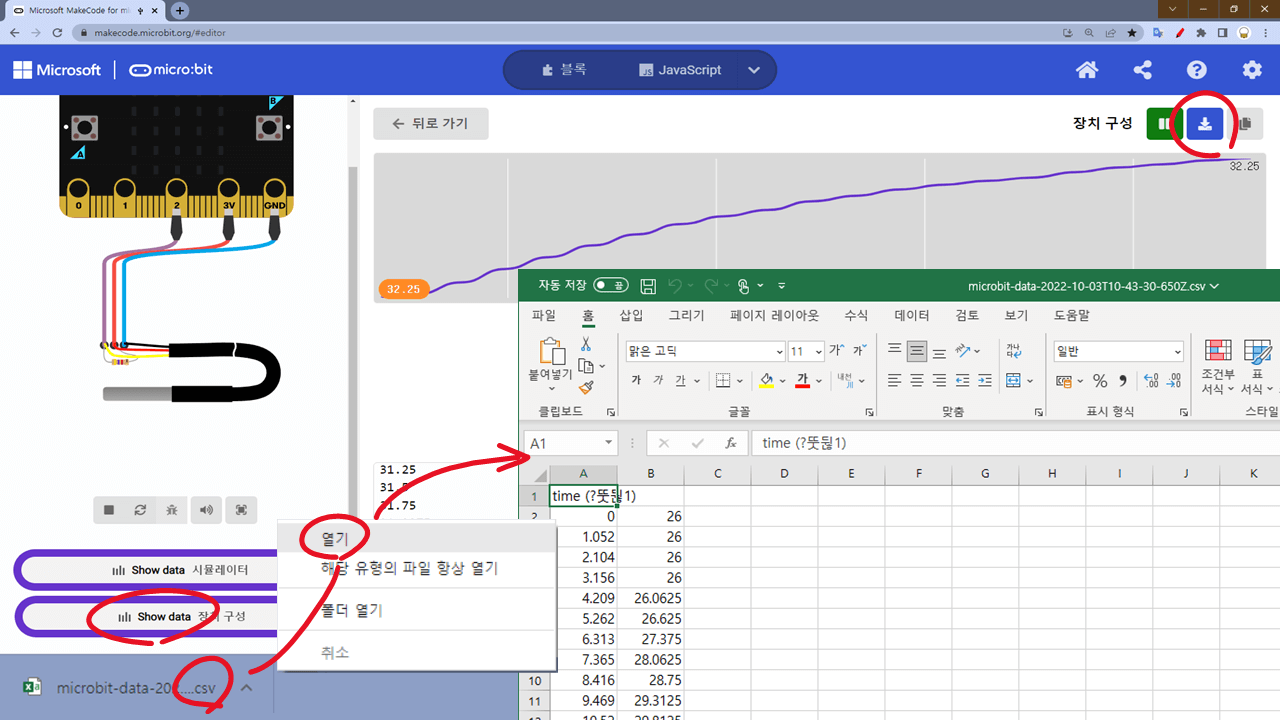Stop the micro:bit simulator
1280x720 pixels.
(109, 510)
